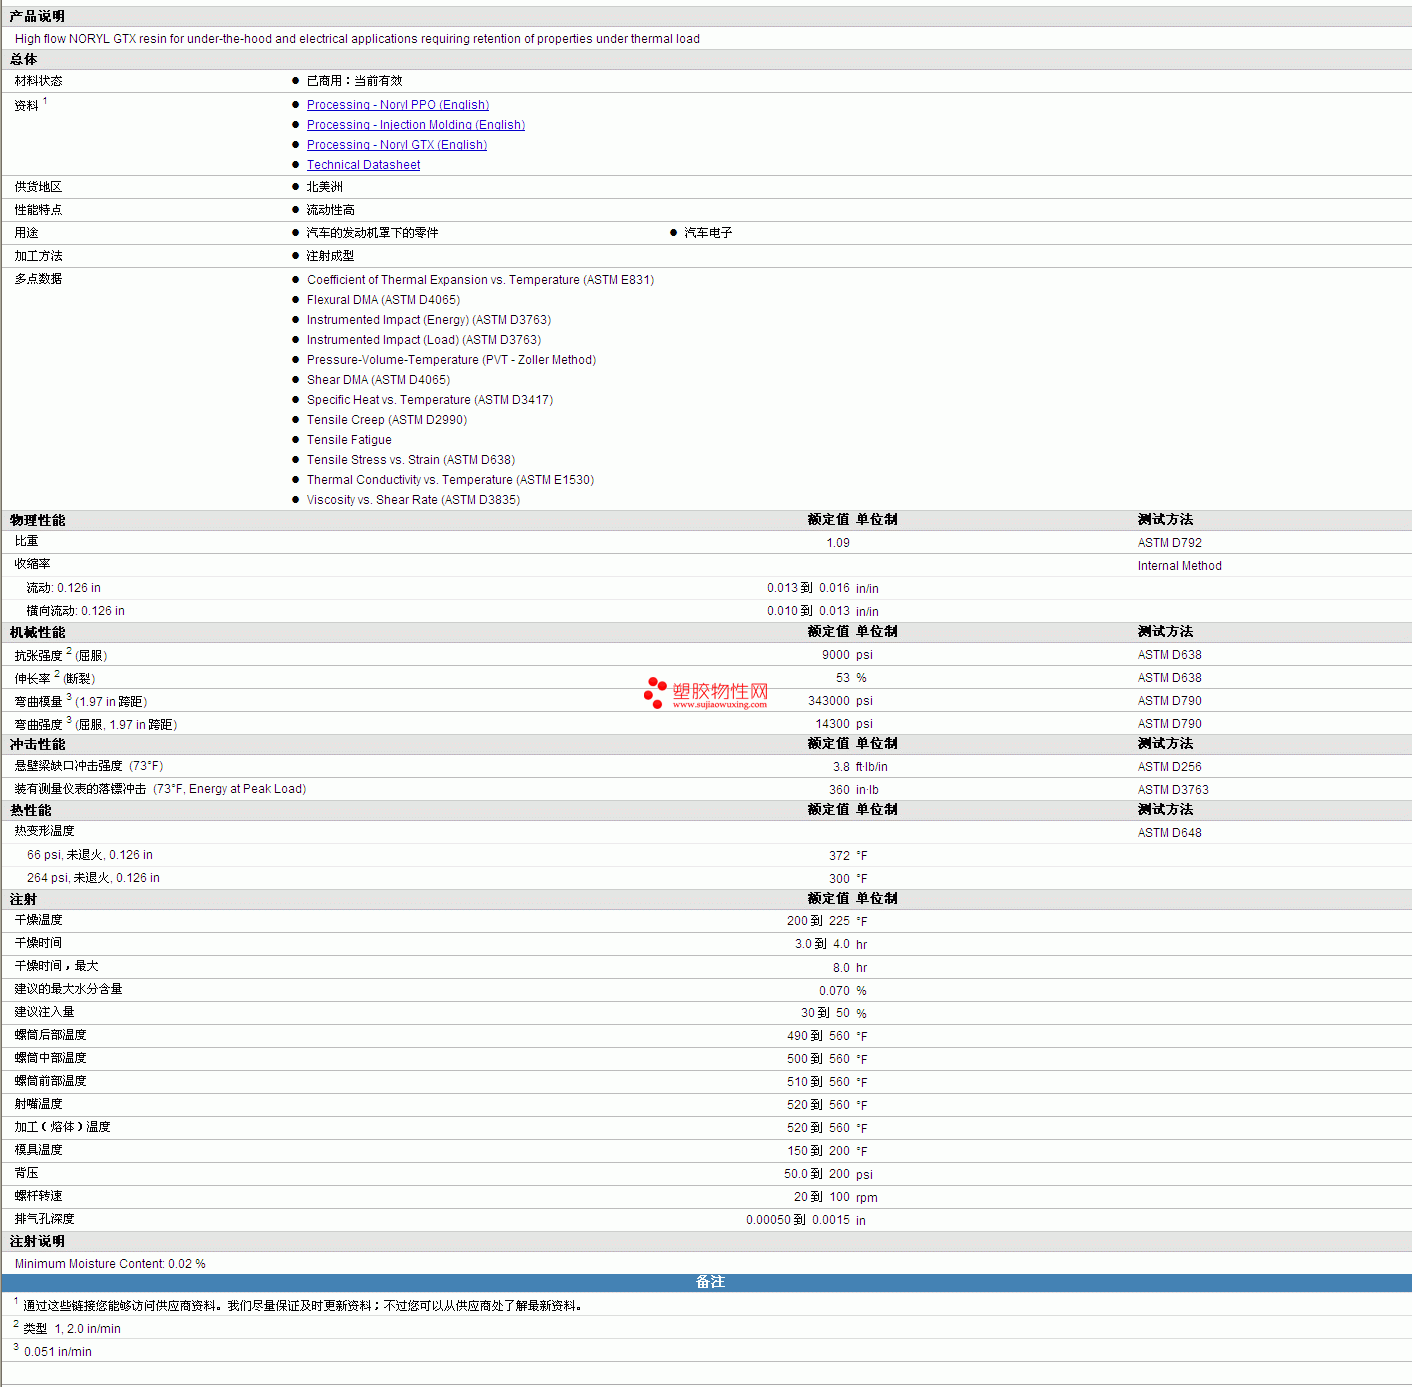Click the 螺筒后部温度 row label
The height and width of the screenshot is (1387, 1412).
(50, 1035)
